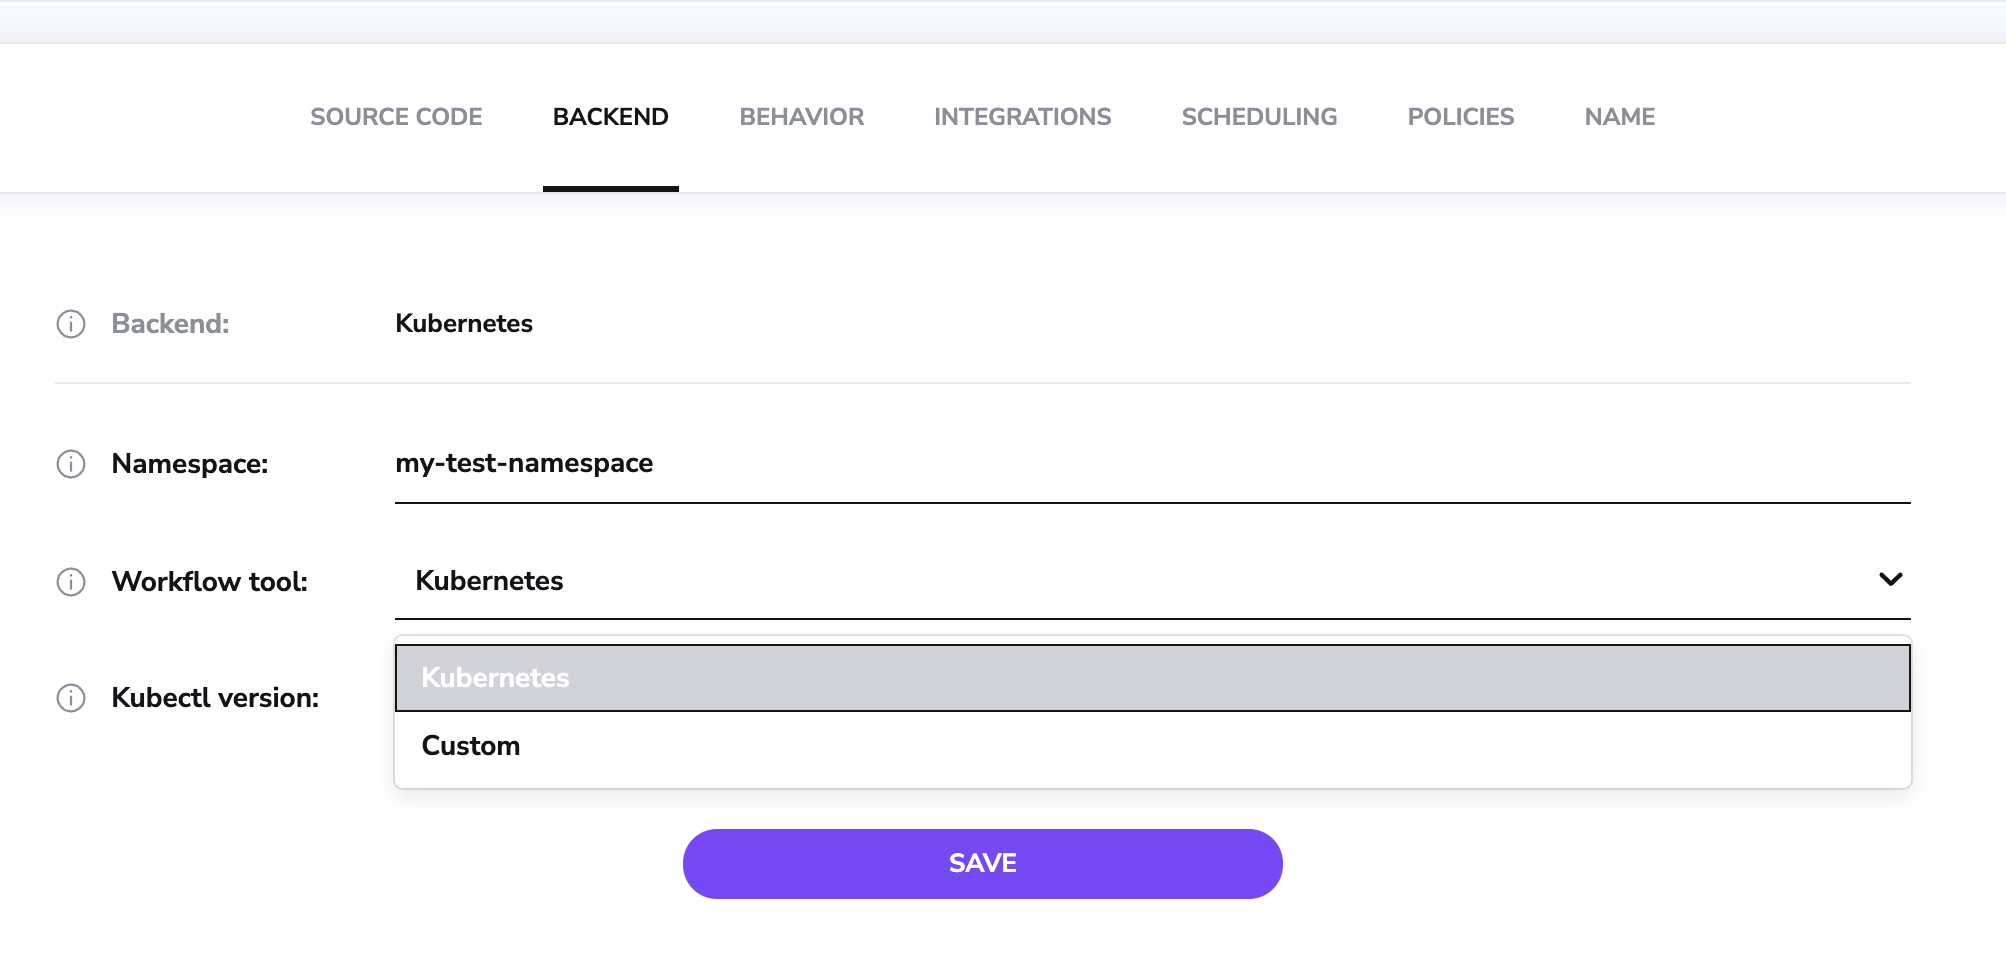Switch to the INTEGRATIONS tab
Viewport: 2006px width, 966px height.
(1022, 116)
